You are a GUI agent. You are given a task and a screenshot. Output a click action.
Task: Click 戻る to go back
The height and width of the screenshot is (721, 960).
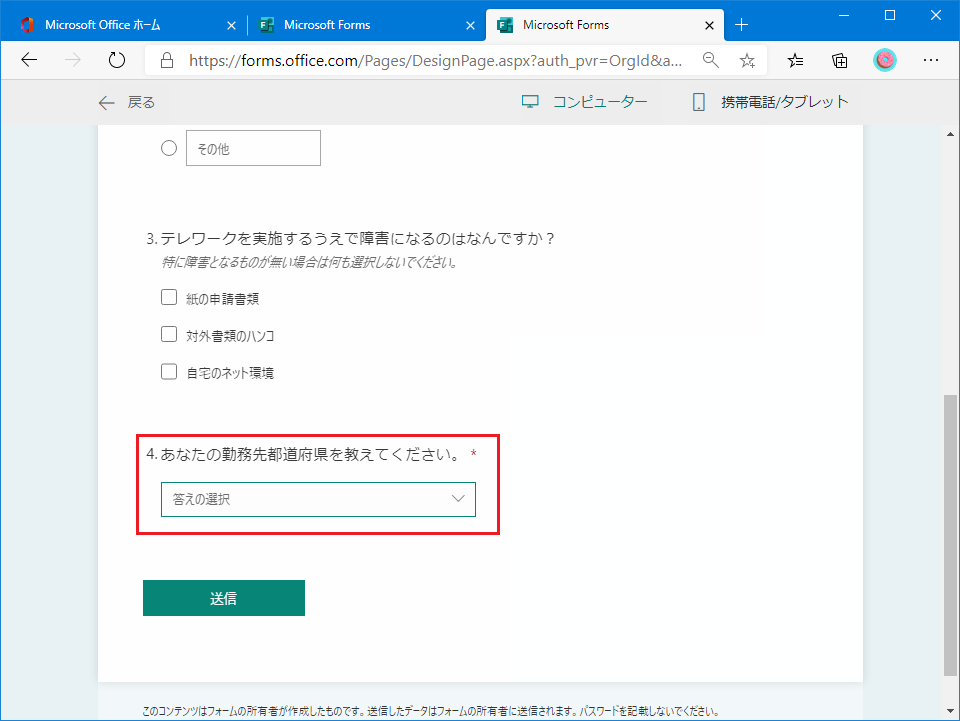coord(126,102)
